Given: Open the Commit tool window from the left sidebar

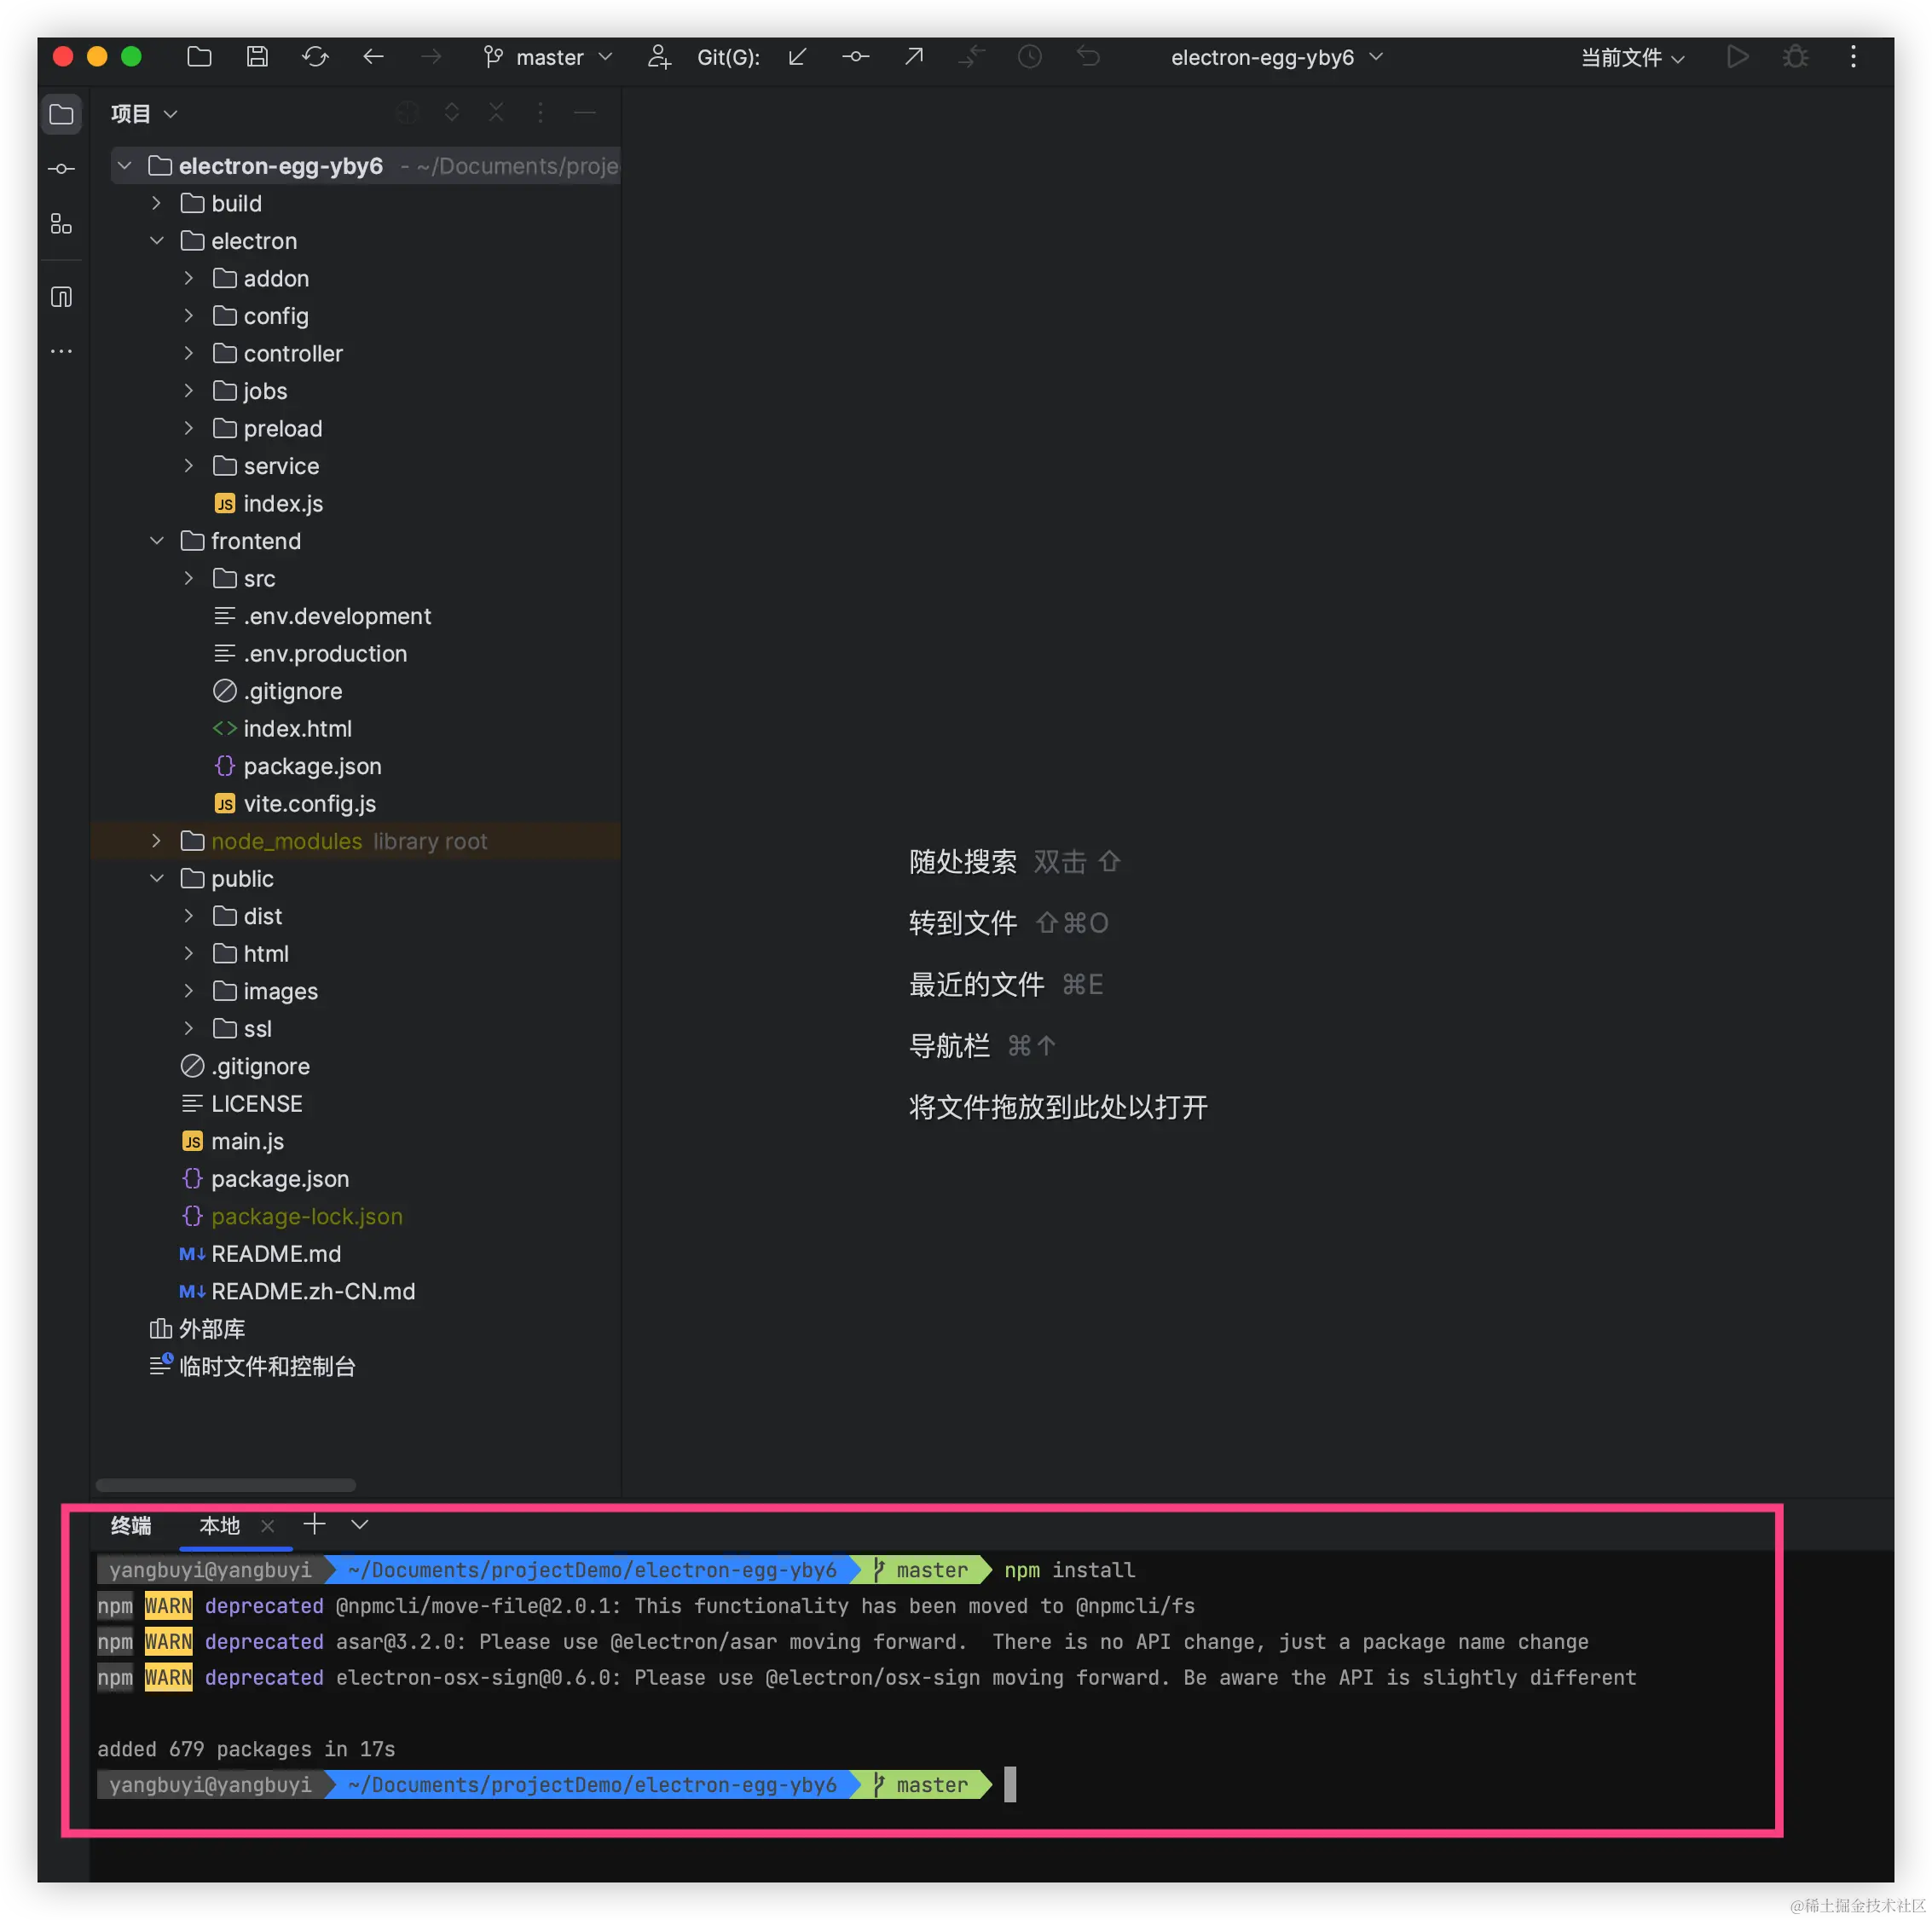Looking at the screenshot, I should click(61, 169).
